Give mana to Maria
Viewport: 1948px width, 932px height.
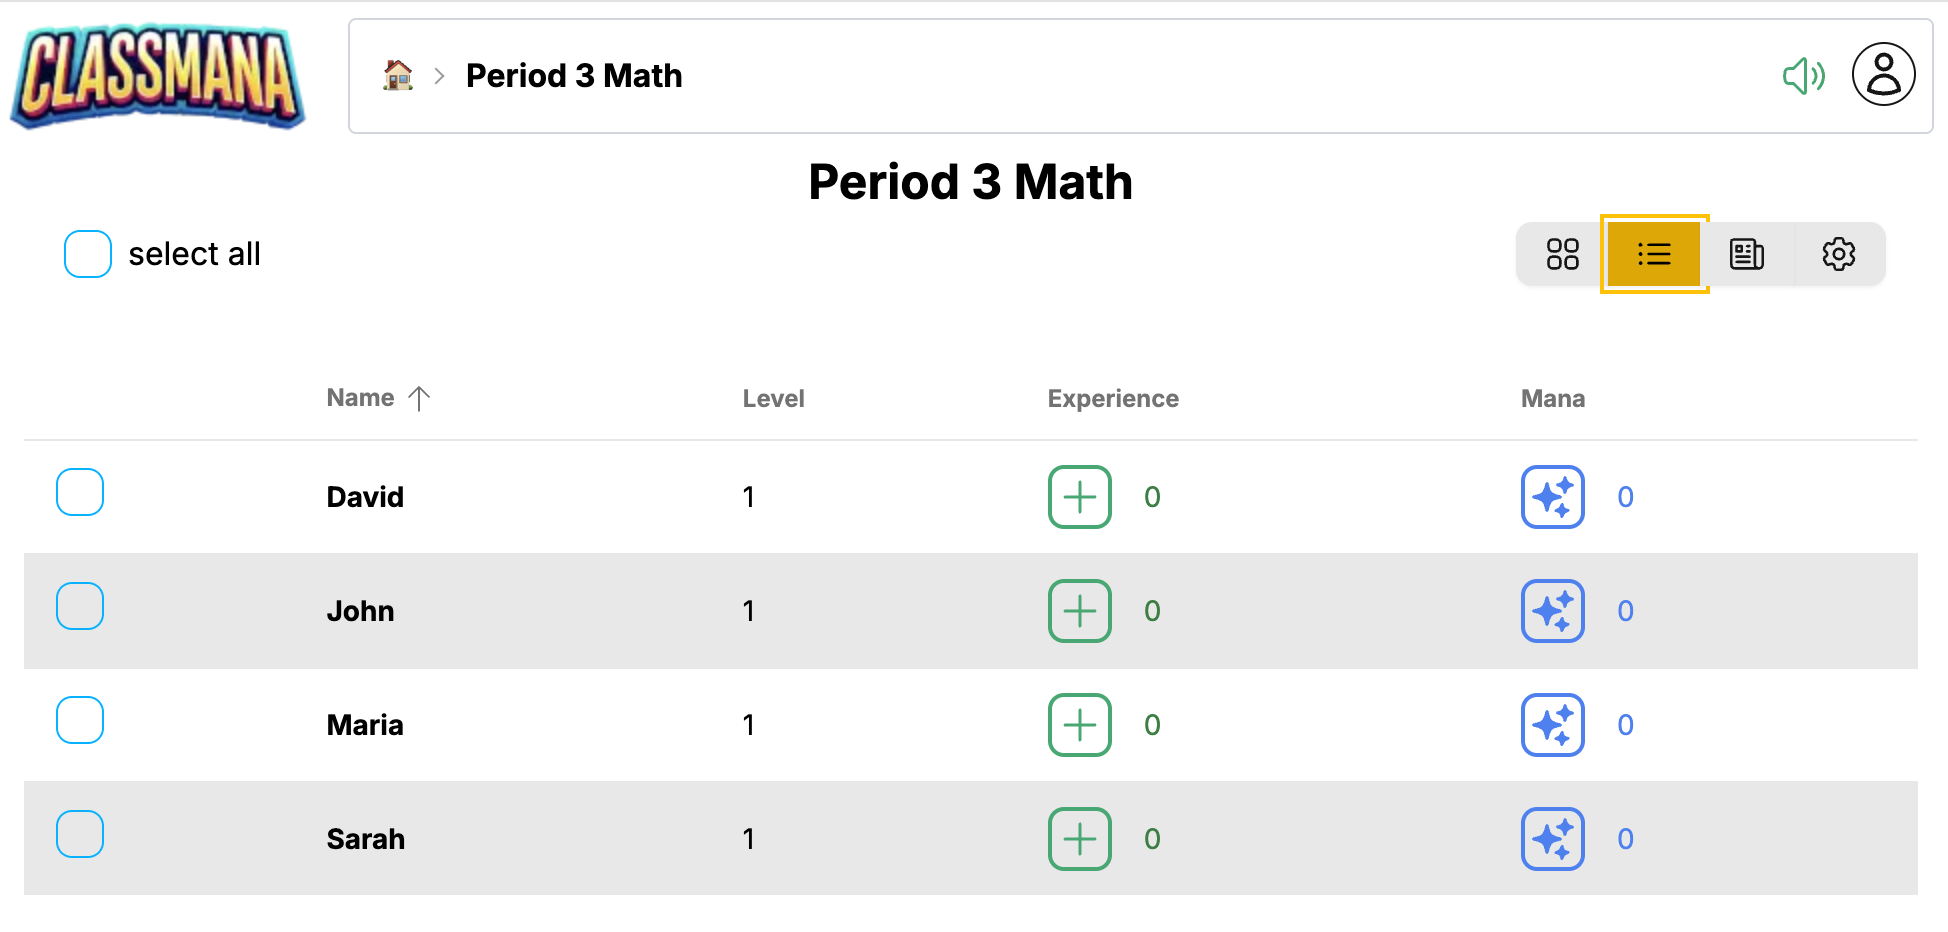point(1552,725)
